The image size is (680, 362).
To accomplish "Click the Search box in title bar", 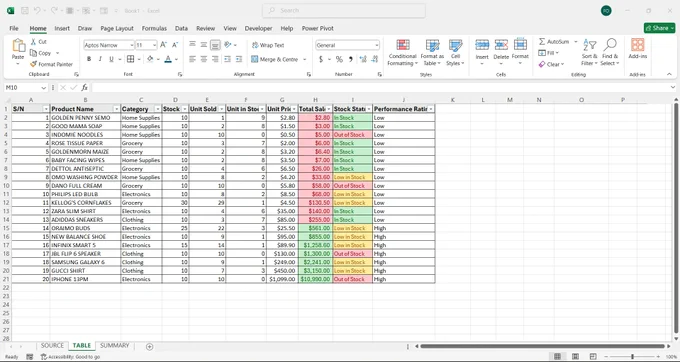I will click(x=344, y=10).
